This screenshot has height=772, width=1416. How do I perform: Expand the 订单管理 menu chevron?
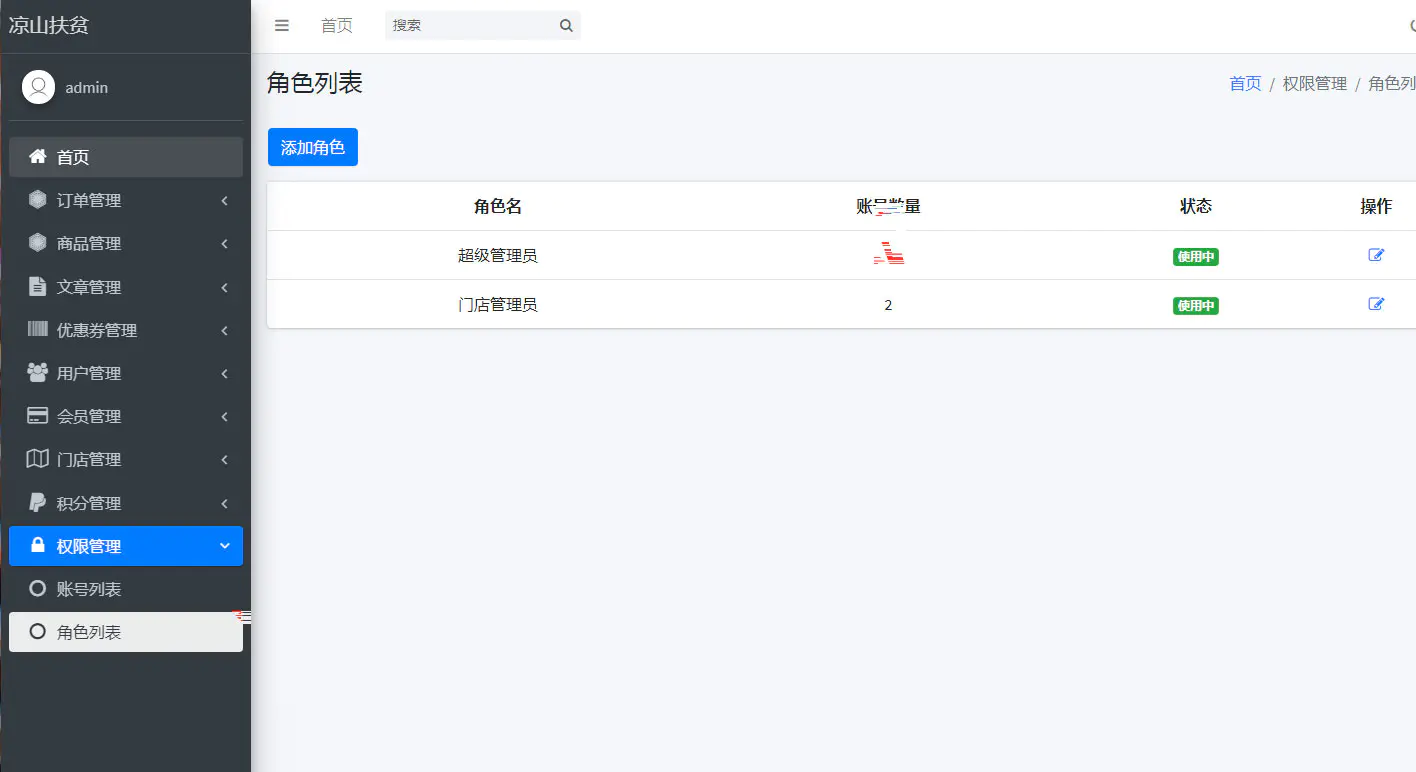pyautogui.click(x=225, y=199)
